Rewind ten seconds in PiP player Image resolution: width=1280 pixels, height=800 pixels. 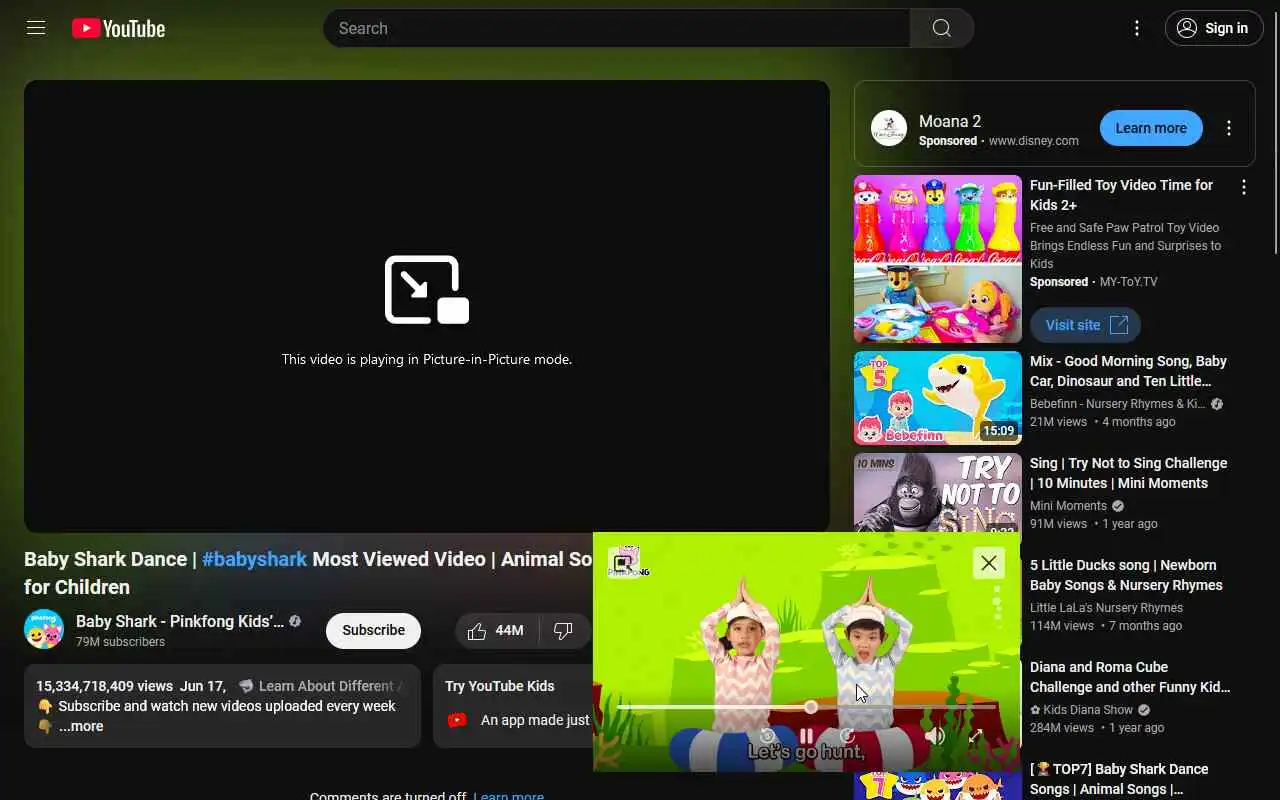767,737
